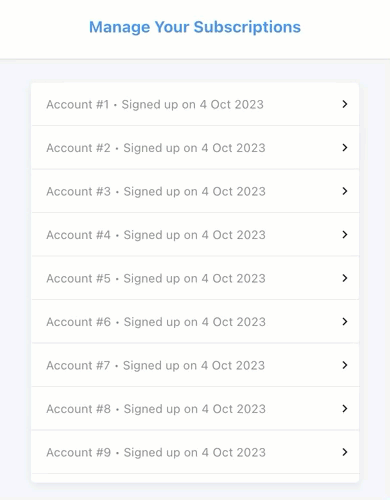Click the chevron arrow for Account #7
The width and height of the screenshot is (390, 500).
(x=345, y=365)
